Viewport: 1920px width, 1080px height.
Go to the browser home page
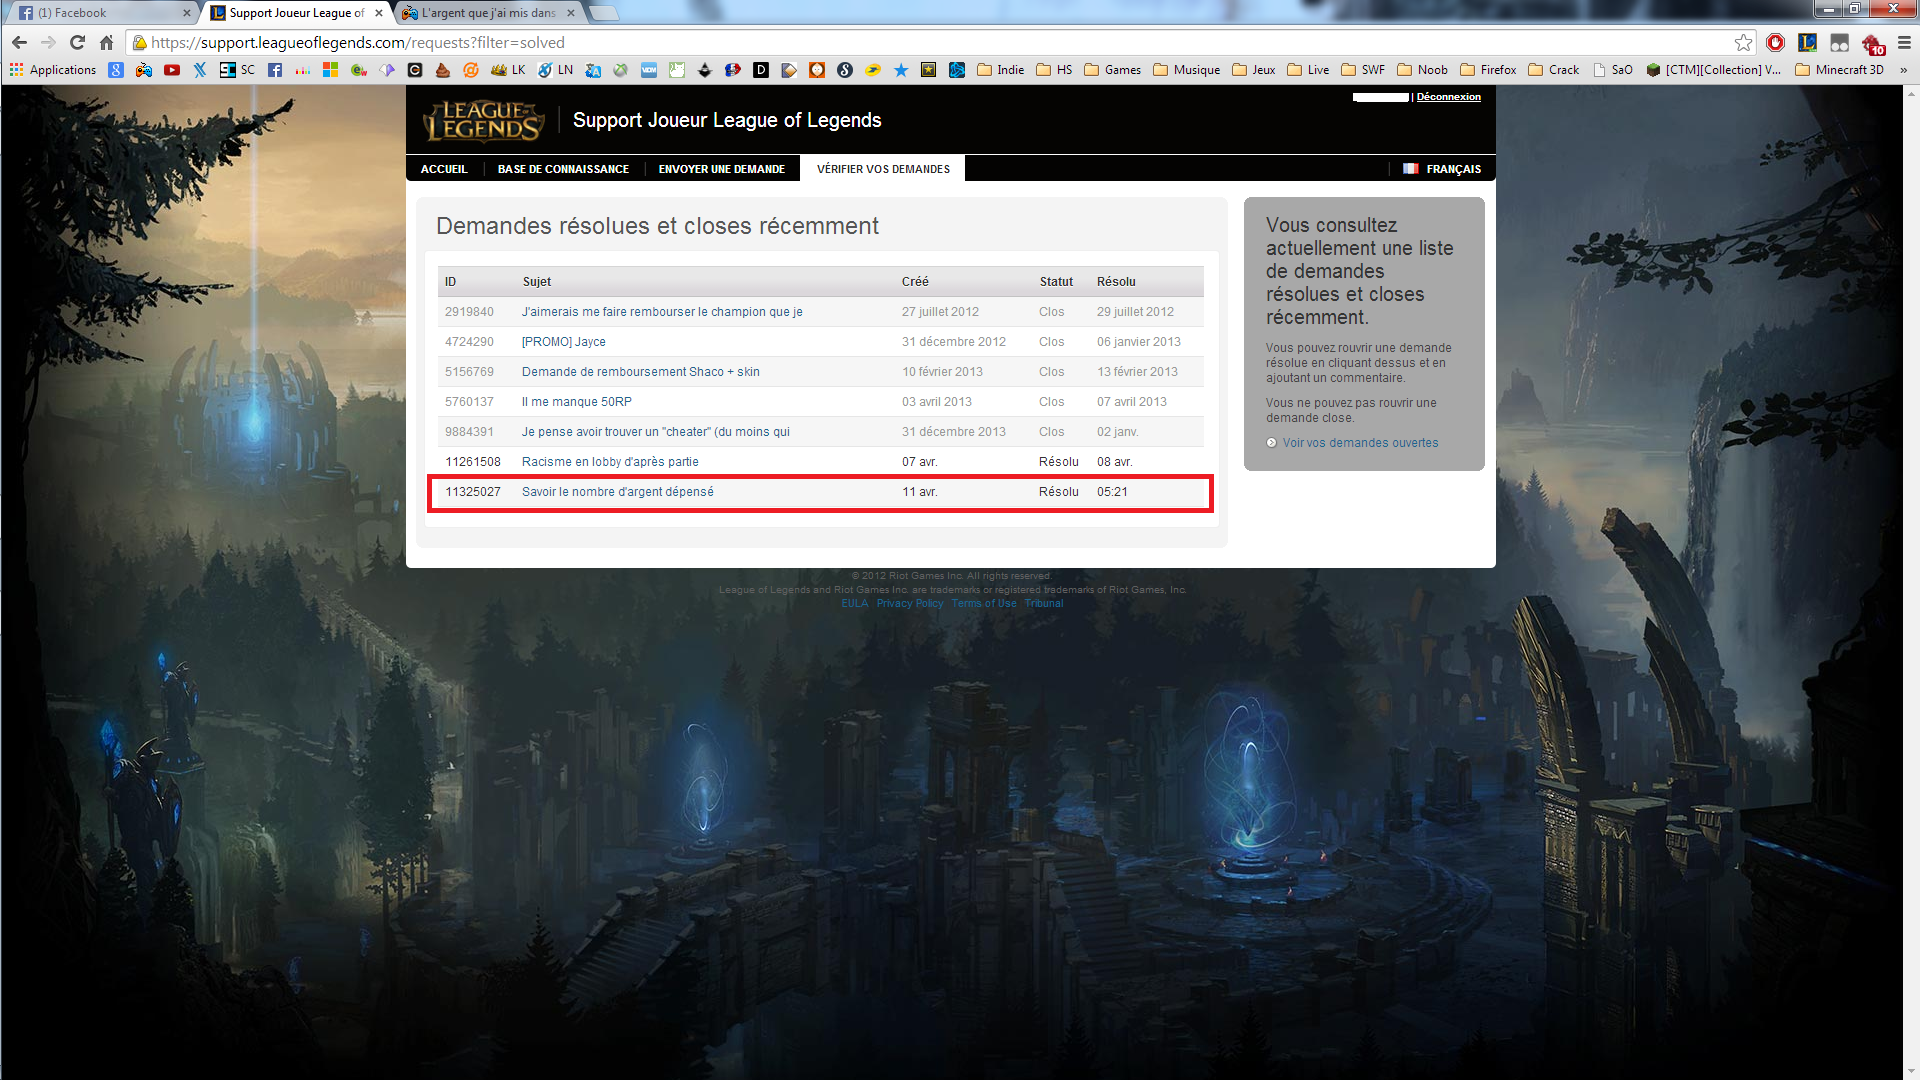tap(106, 43)
